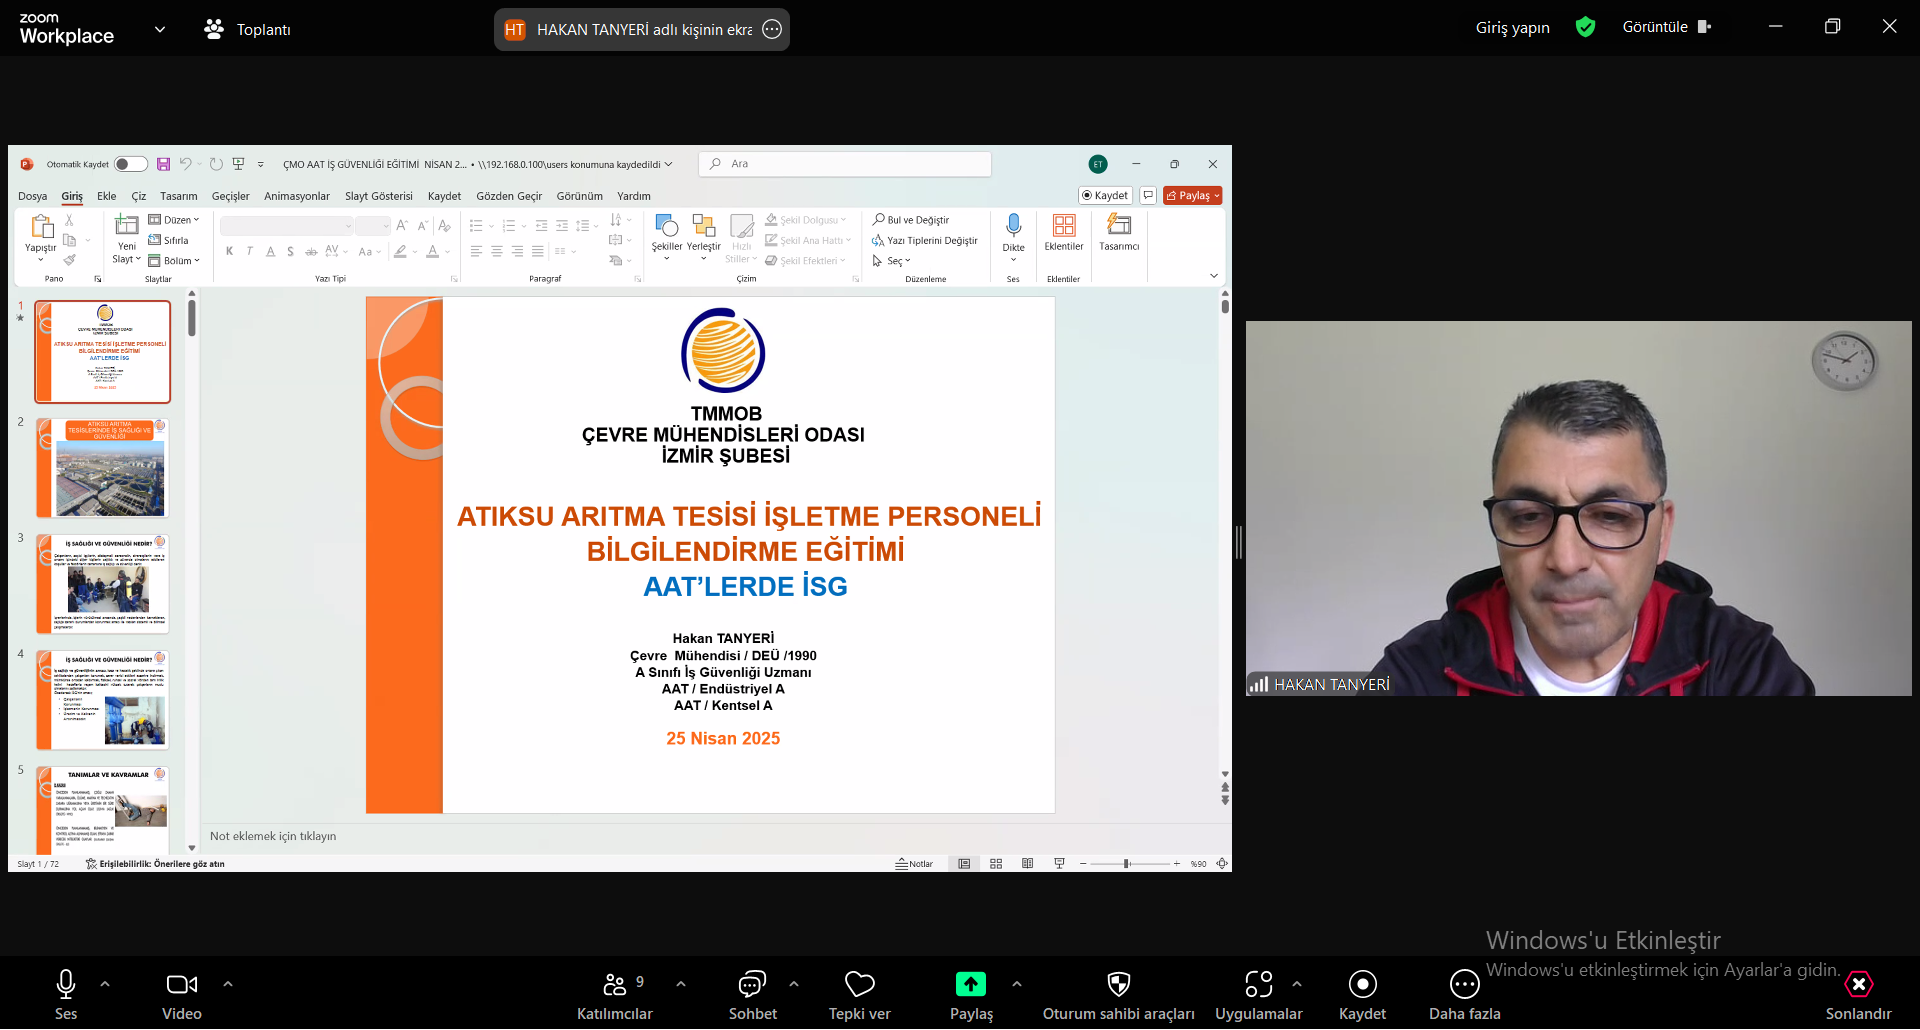This screenshot has width=1920, height=1030.
Task: Open the Uygulamalar apps icon
Action: 1258,985
